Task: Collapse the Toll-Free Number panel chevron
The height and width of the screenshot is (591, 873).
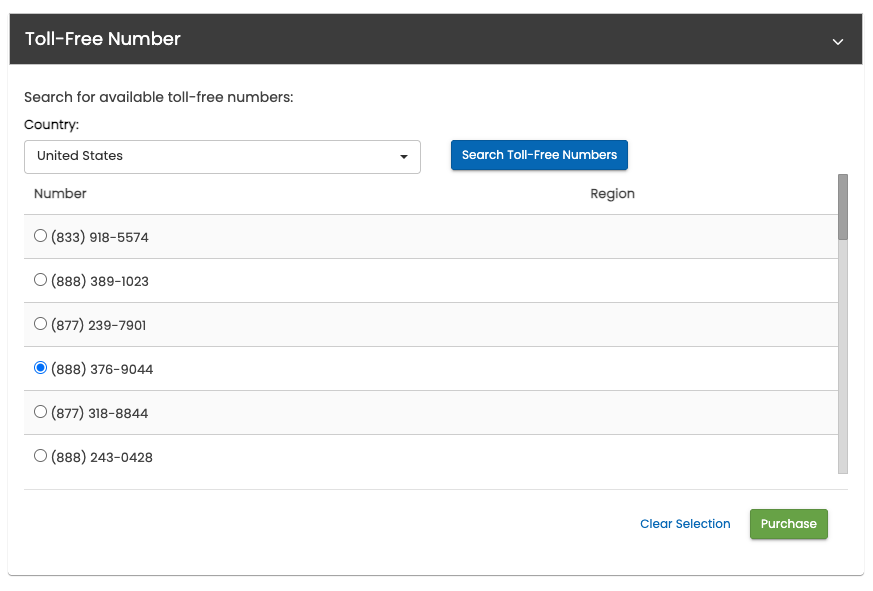Action: tap(837, 41)
